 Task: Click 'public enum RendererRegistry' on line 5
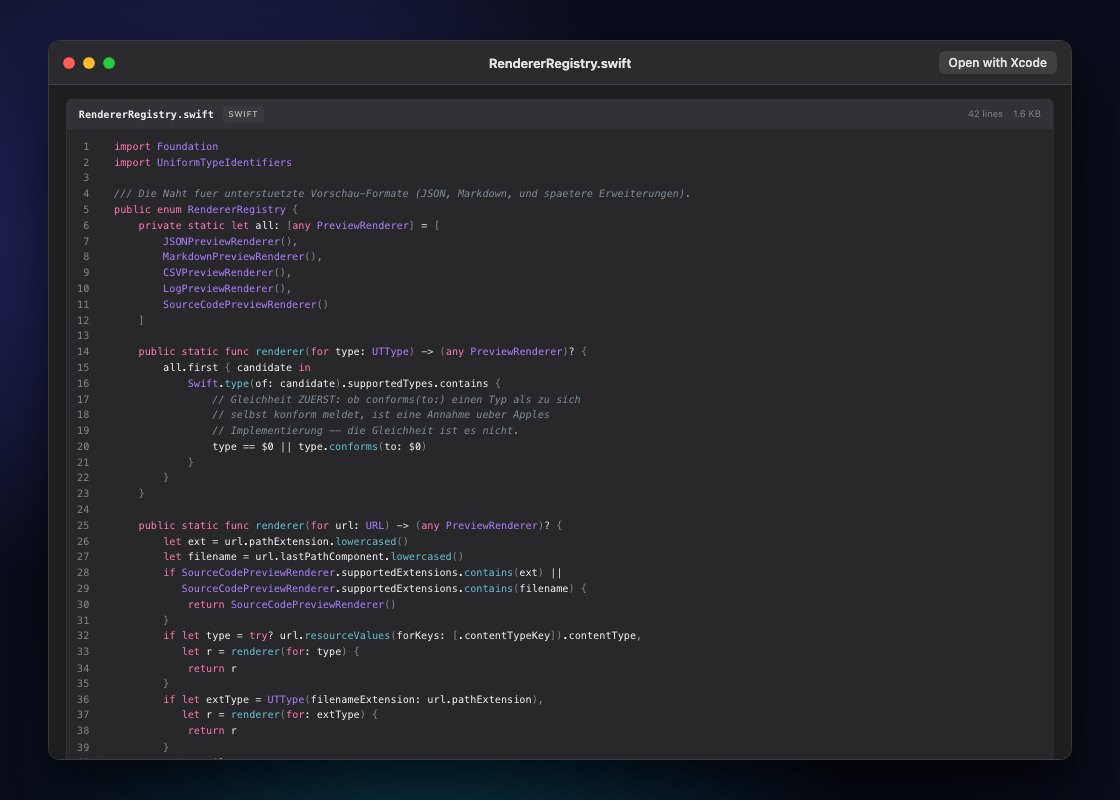(199, 209)
